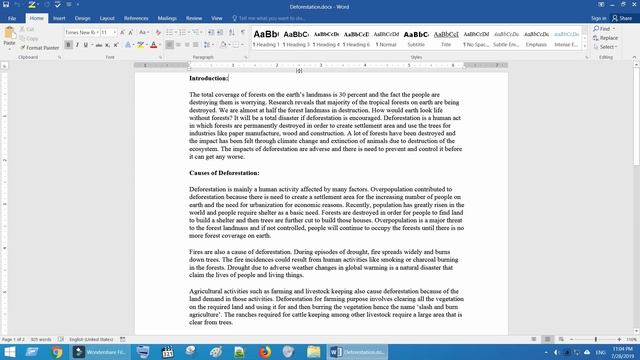Click the Ribbon Display Options icon
This screenshot has height=360, width=640.
click(601, 4)
